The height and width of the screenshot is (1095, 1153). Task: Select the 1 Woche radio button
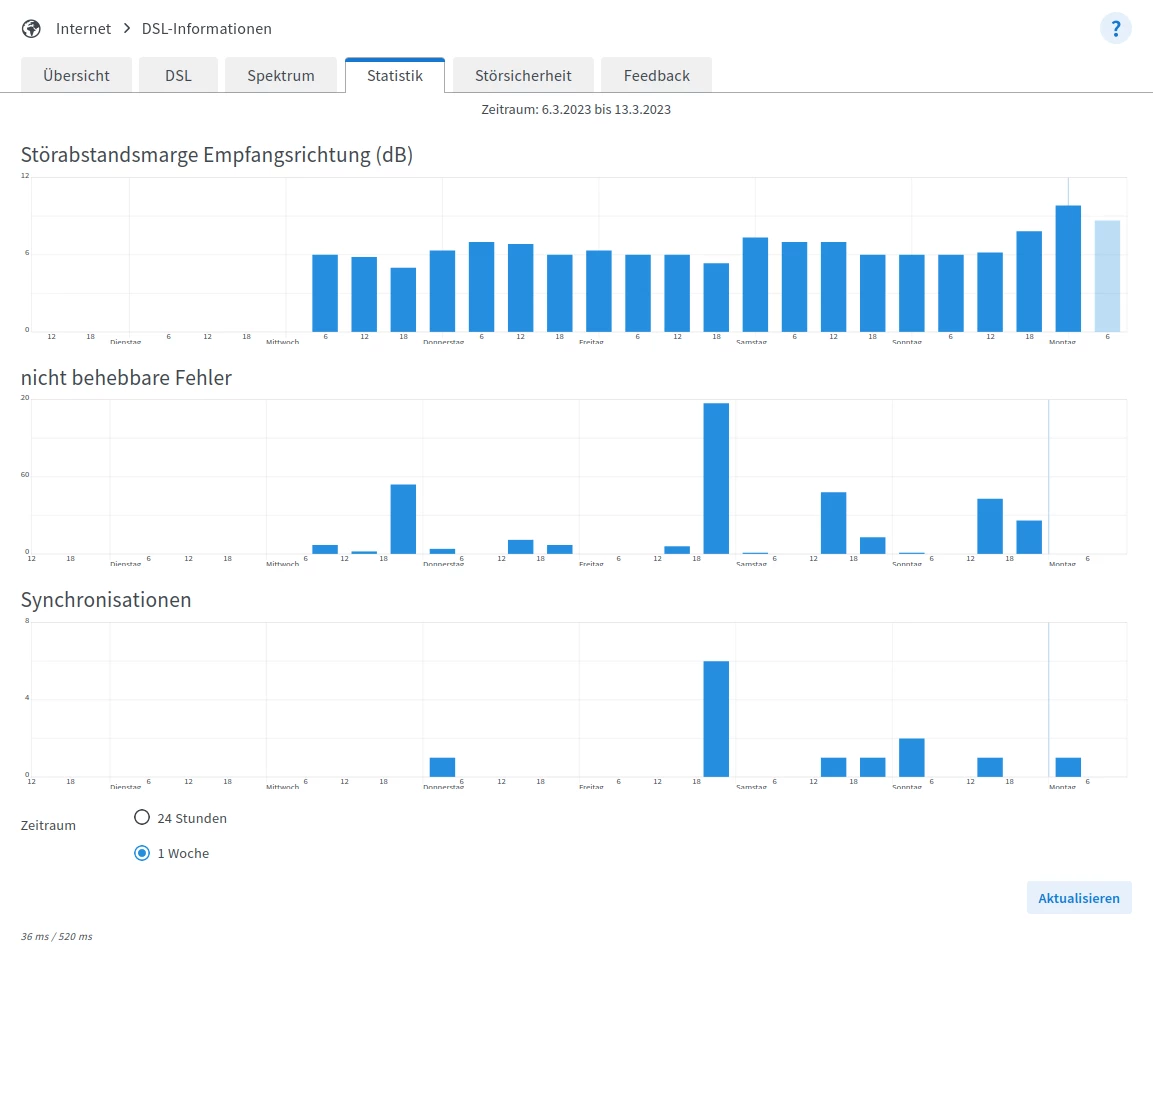point(142,853)
